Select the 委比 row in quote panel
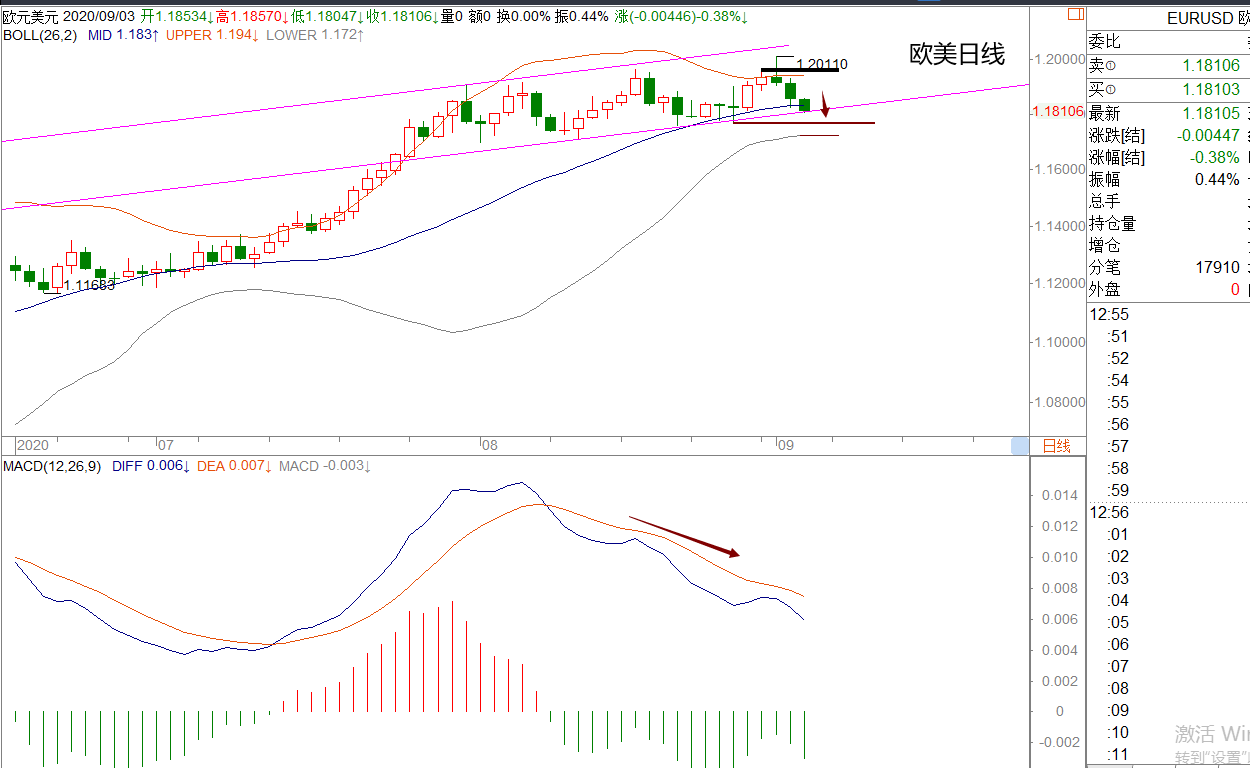 [1168, 41]
